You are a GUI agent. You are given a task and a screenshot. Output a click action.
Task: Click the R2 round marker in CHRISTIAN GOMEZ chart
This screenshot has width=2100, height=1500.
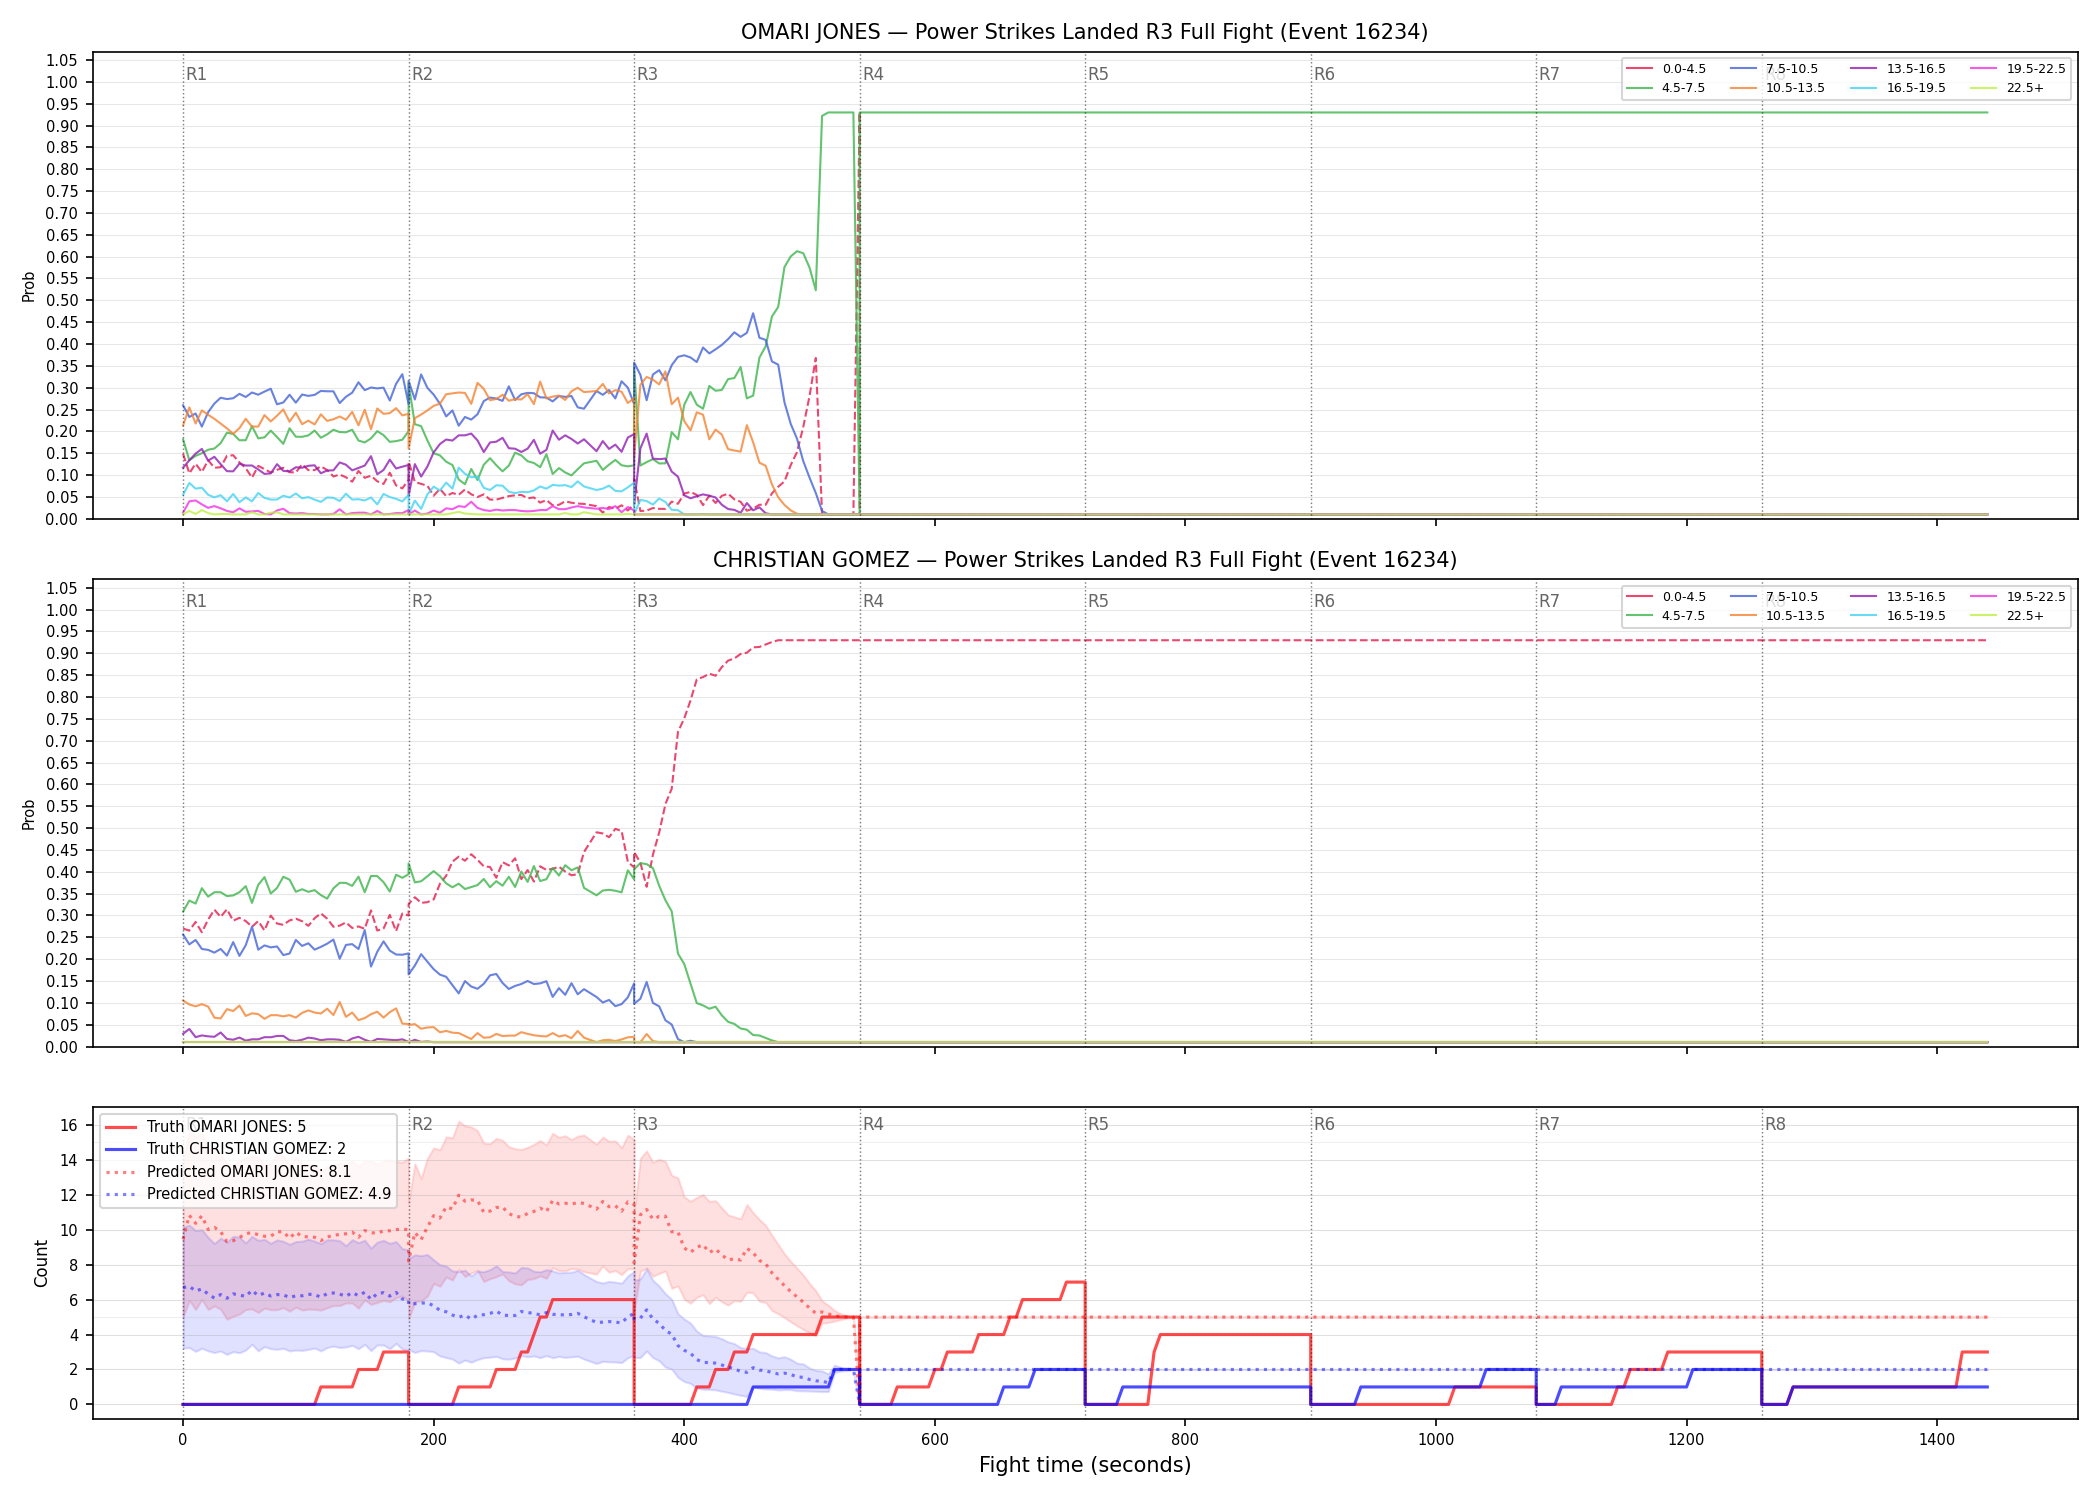coord(422,601)
